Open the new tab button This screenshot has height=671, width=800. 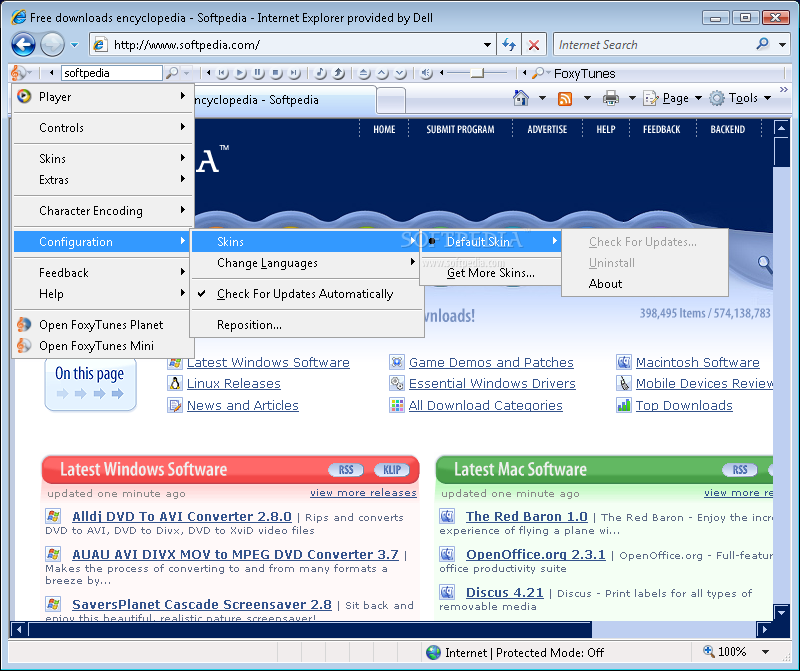pos(391,100)
